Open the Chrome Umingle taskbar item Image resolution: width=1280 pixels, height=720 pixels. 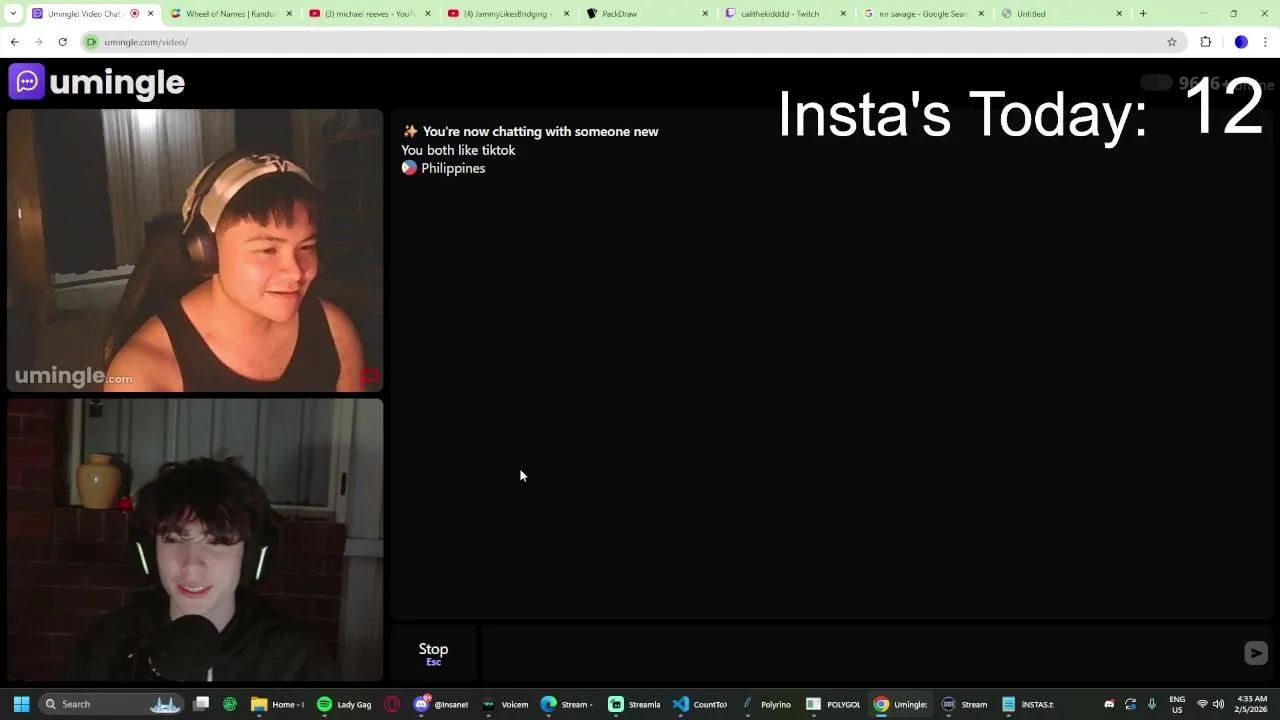pyautogui.click(x=900, y=704)
